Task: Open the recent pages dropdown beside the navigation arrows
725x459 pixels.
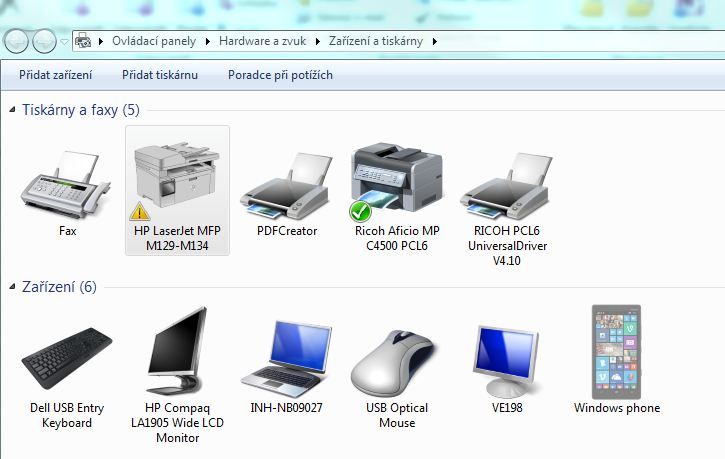Action: pos(64,42)
